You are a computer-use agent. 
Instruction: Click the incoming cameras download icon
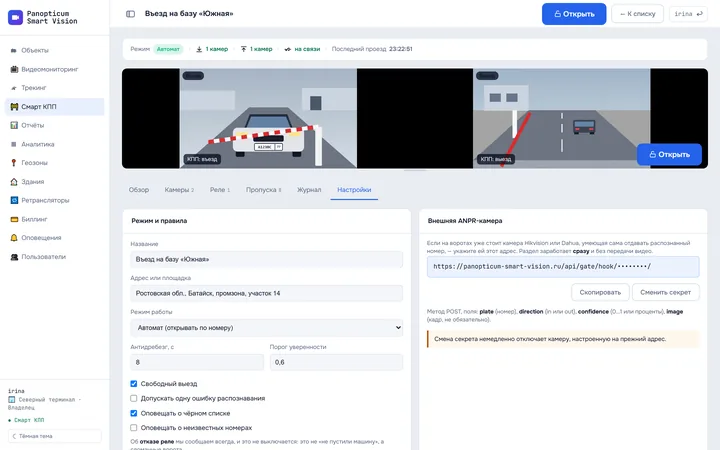(199, 49)
